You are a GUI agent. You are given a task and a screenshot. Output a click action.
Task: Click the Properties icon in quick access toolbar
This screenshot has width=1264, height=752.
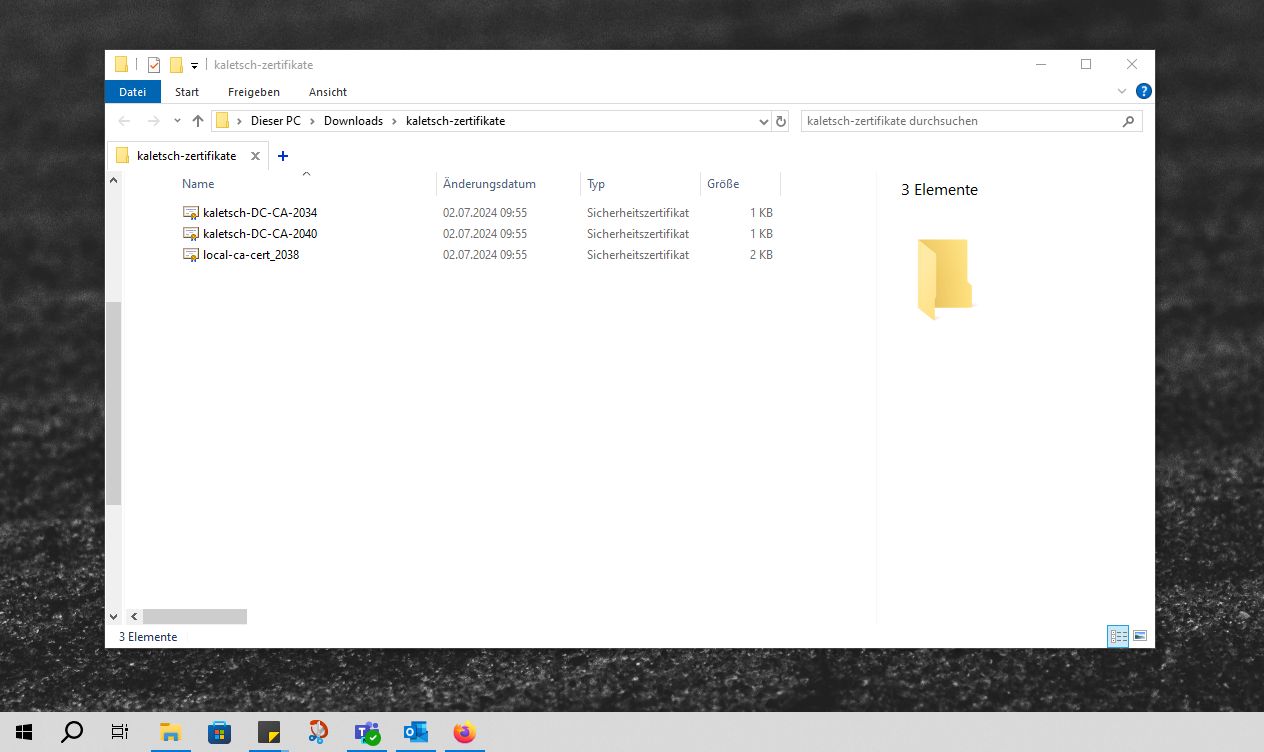pyautogui.click(x=154, y=65)
